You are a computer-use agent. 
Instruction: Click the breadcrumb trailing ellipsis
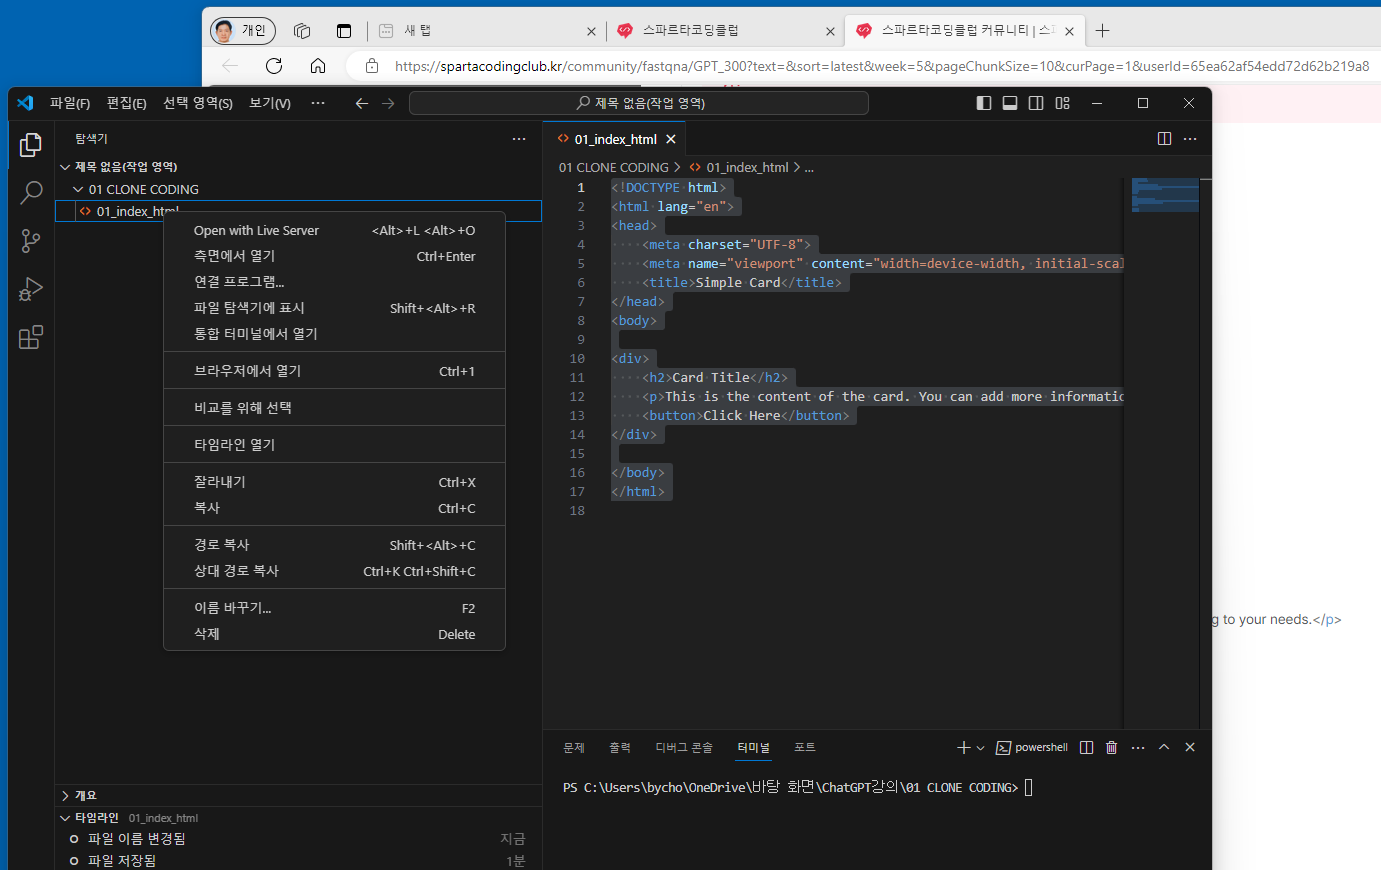[x=809, y=167]
